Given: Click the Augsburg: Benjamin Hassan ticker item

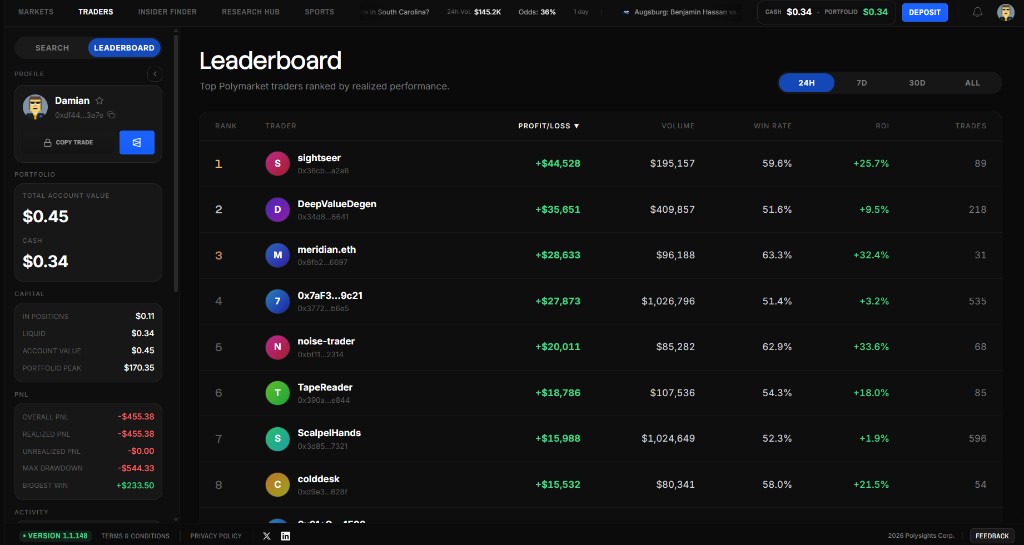Looking at the screenshot, I should (680, 12).
